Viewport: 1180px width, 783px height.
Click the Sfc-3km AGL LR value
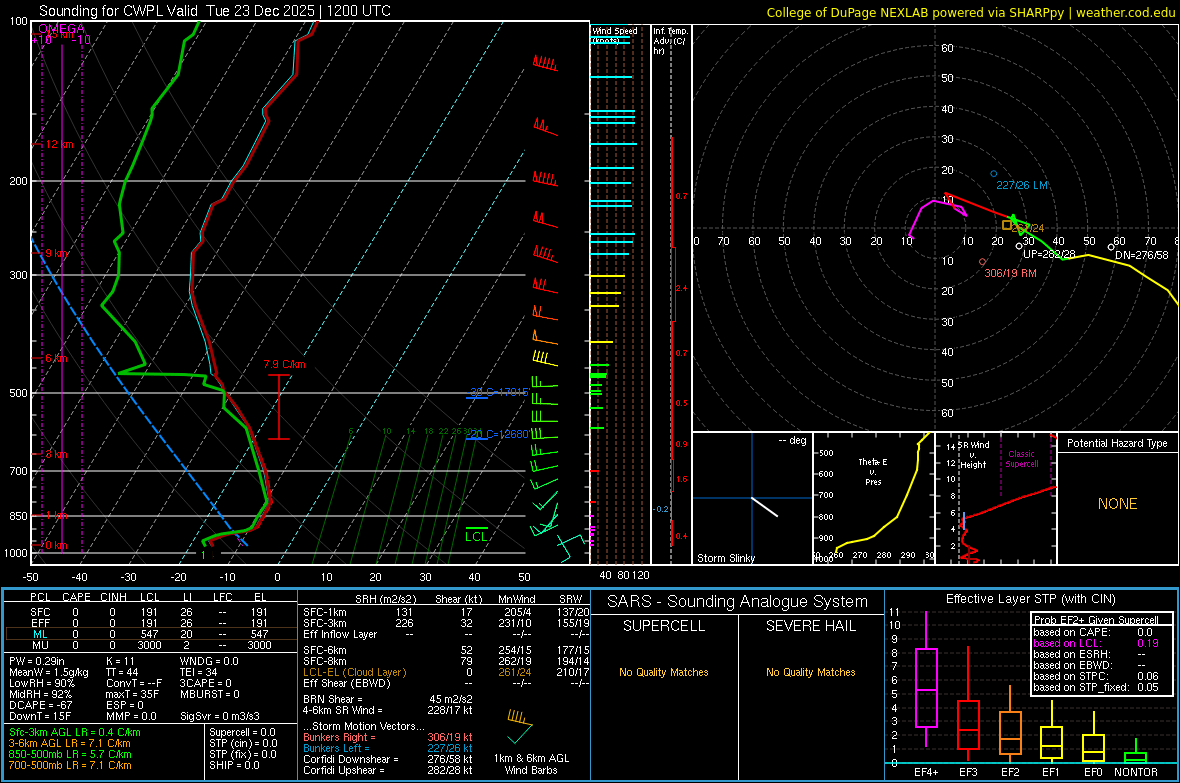(75, 733)
